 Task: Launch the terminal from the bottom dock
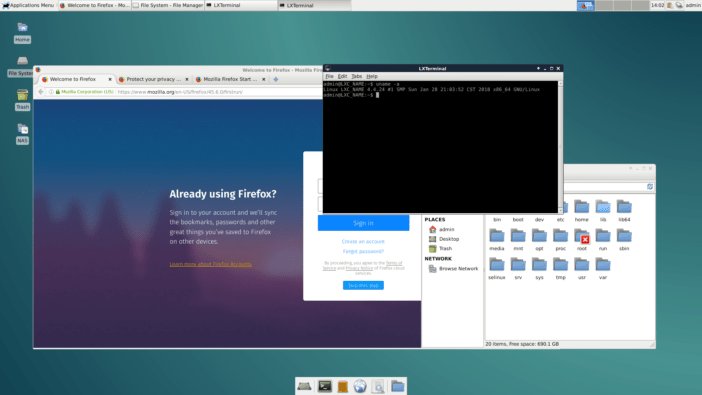click(x=325, y=386)
